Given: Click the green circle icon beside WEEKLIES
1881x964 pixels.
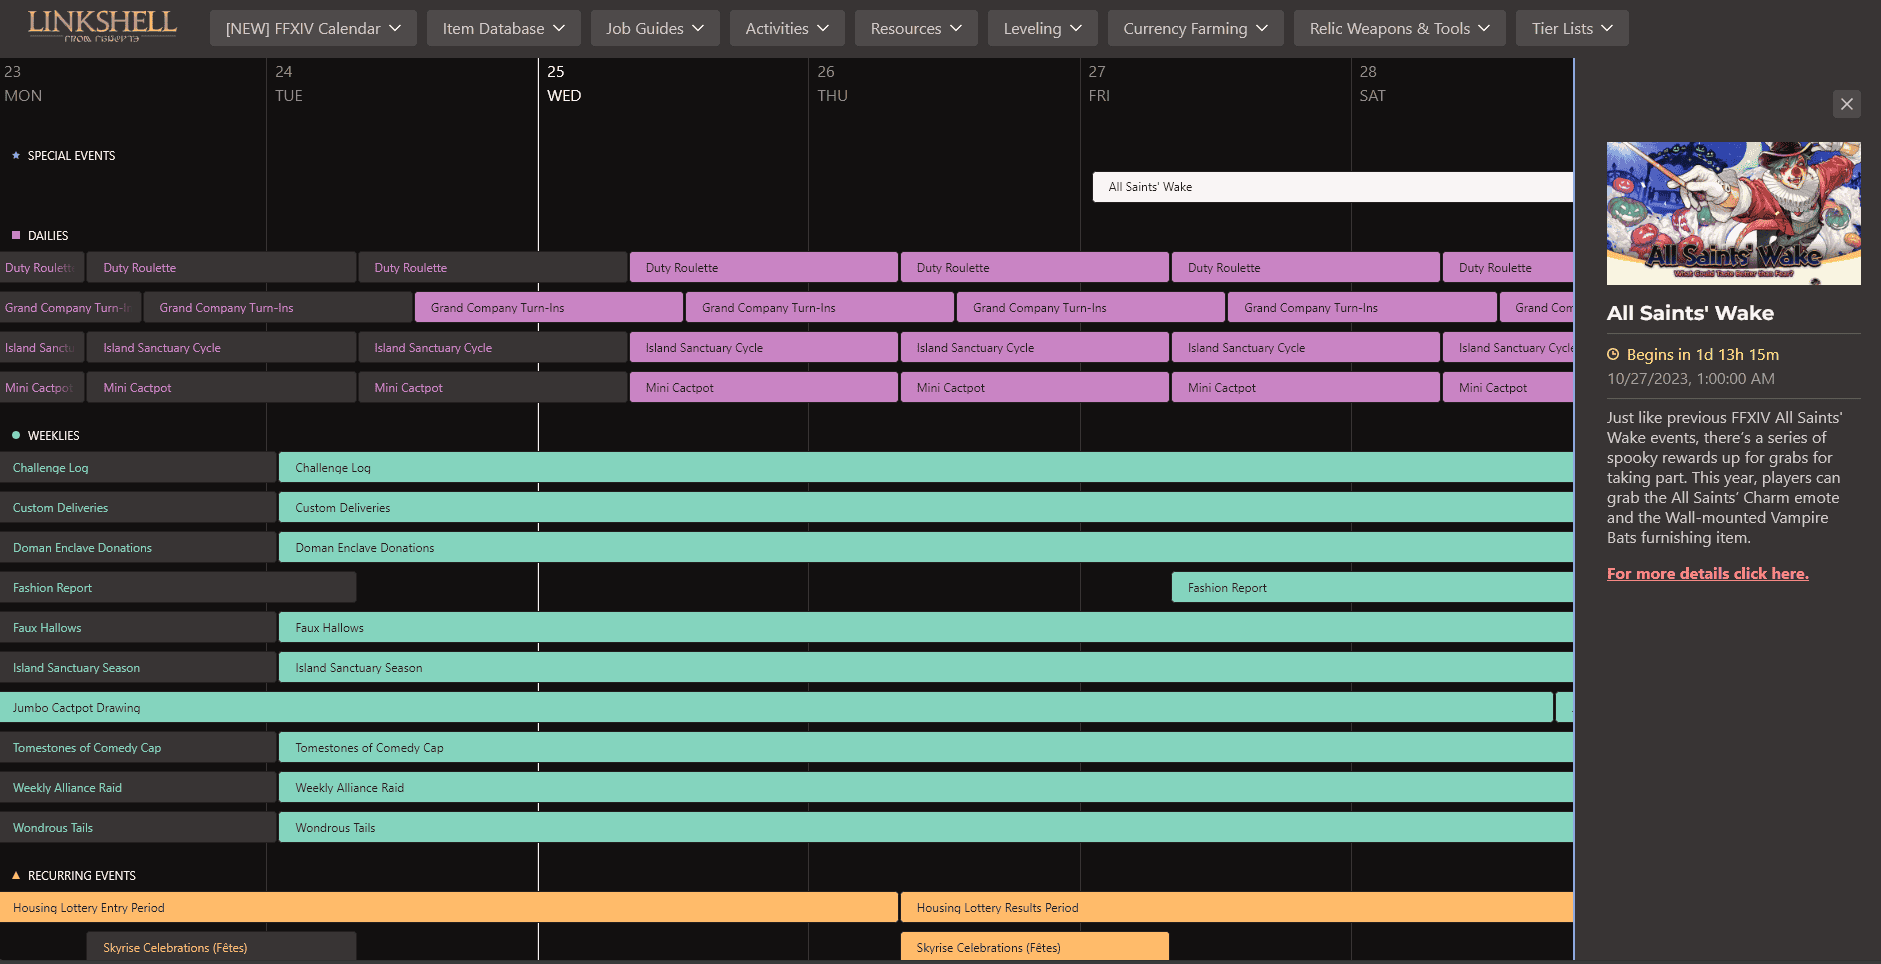Looking at the screenshot, I should click(15, 435).
